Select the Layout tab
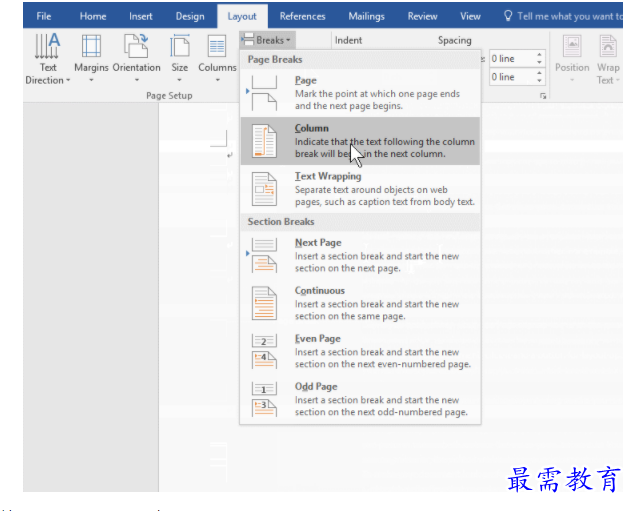The width and height of the screenshot is (629, 511). 242,16
